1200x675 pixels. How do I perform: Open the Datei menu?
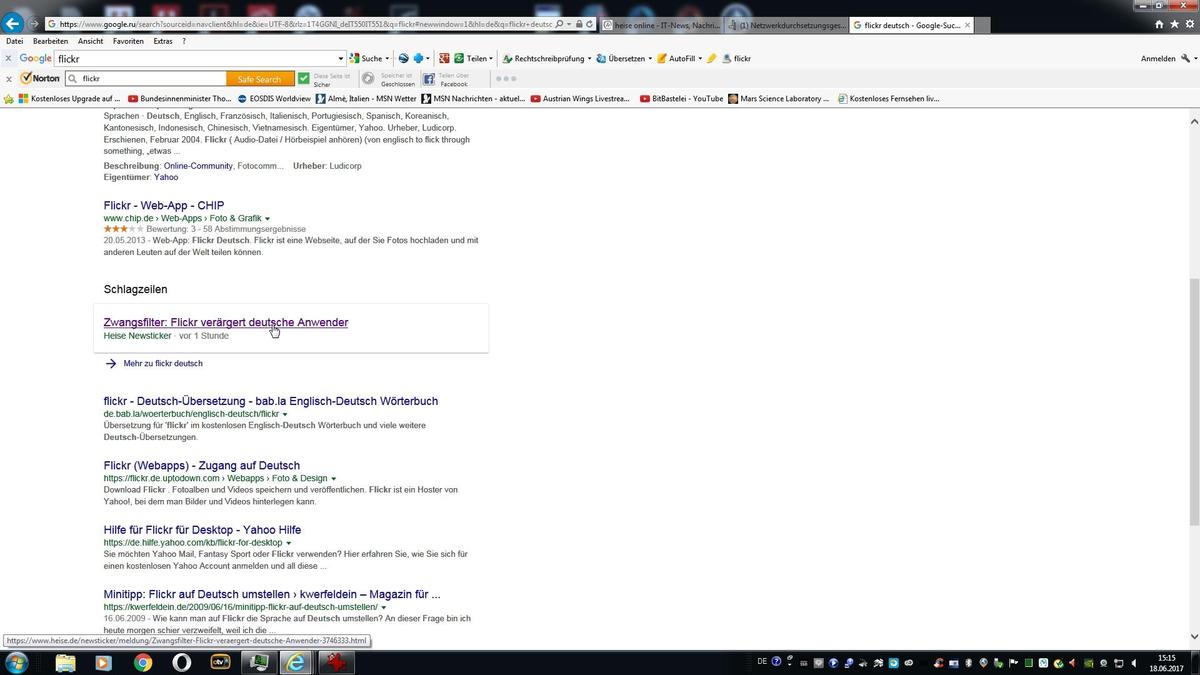click(15, 41)
